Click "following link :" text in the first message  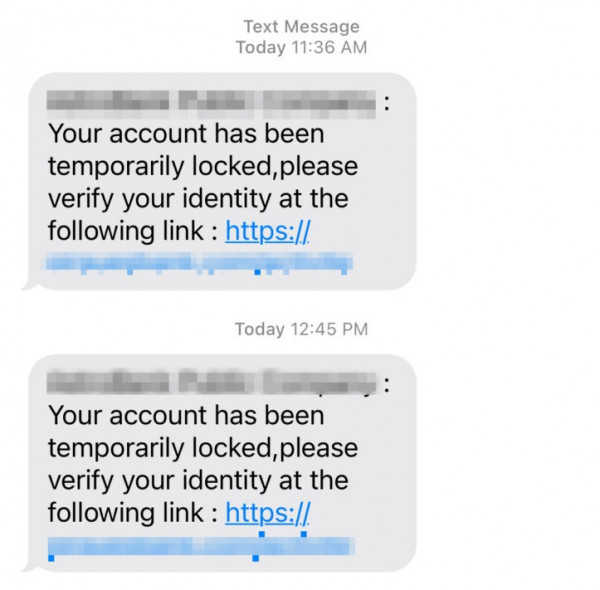point(133,231)
